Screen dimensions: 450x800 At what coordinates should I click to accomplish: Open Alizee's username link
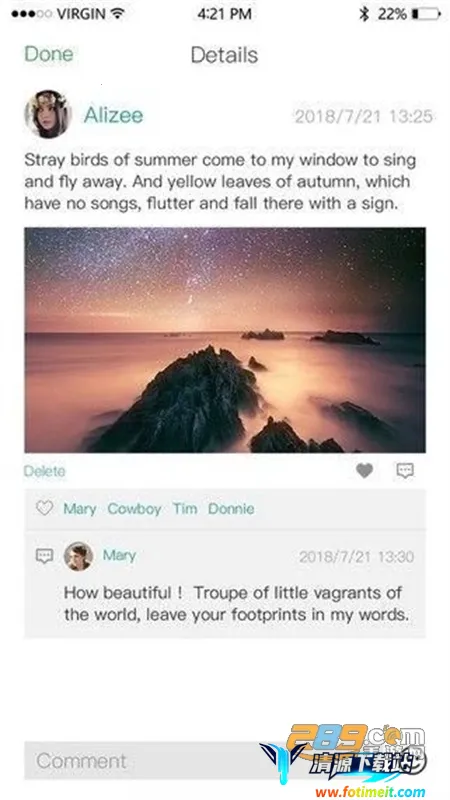click(113, 115)
